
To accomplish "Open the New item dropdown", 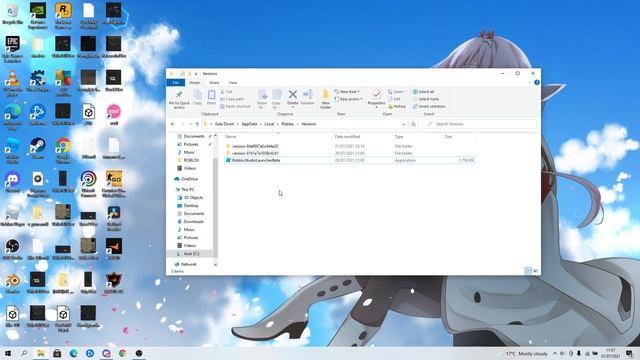I will coord(347,92).
